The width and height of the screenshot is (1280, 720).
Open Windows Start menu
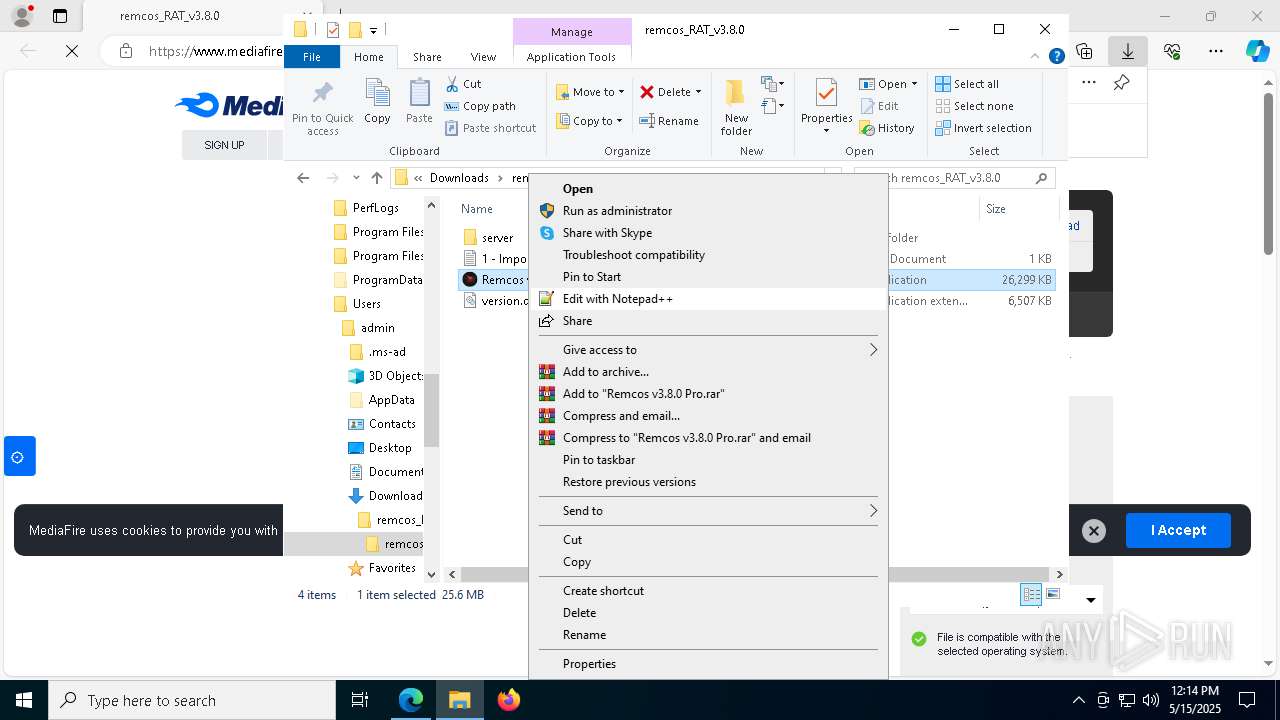pos(23,700)
